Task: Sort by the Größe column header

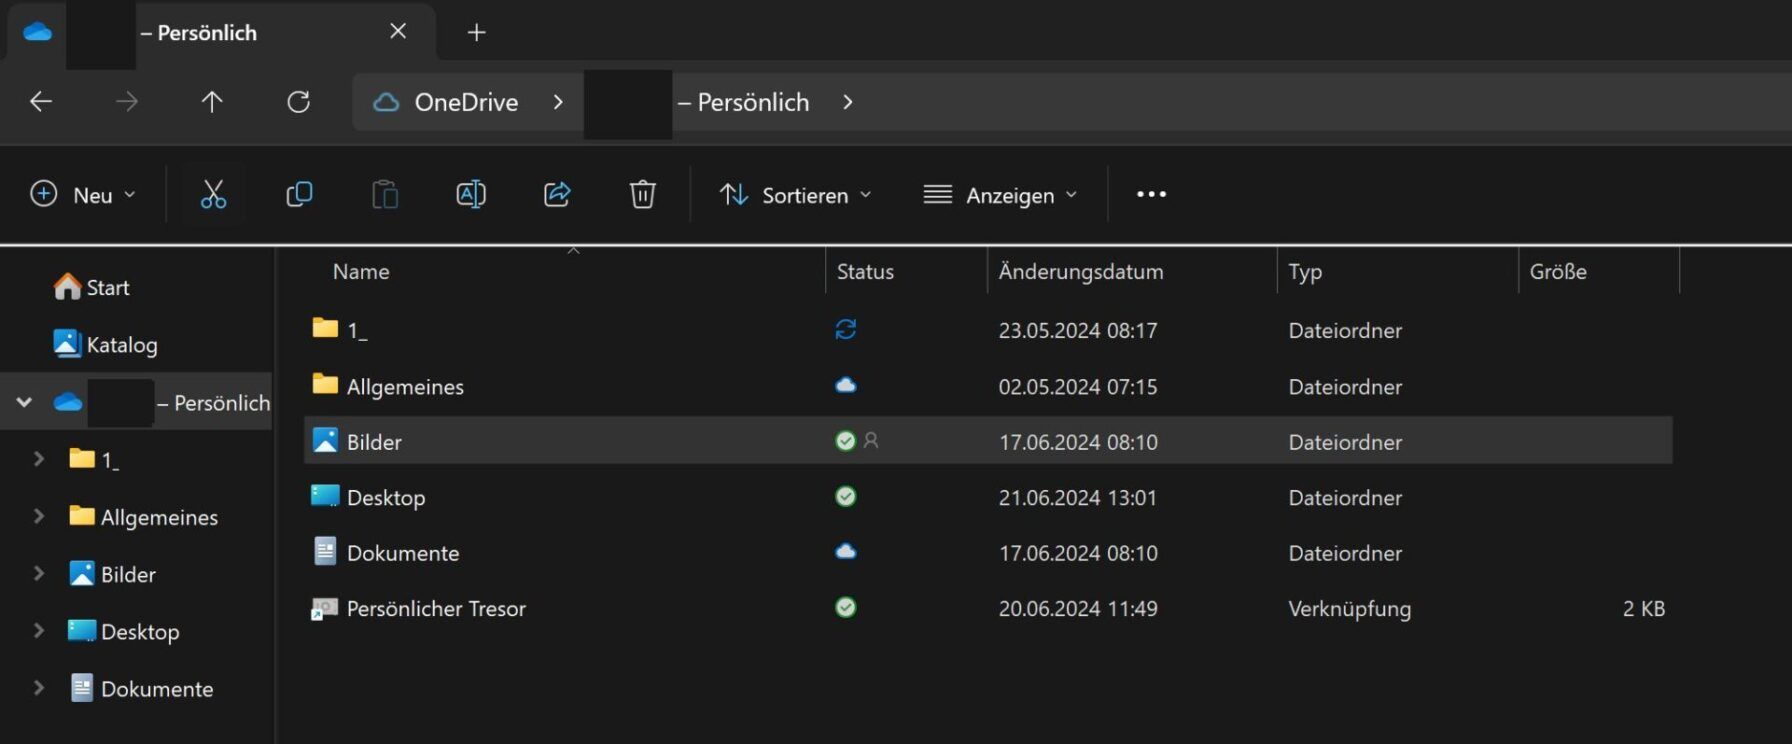Action: 1558,272
